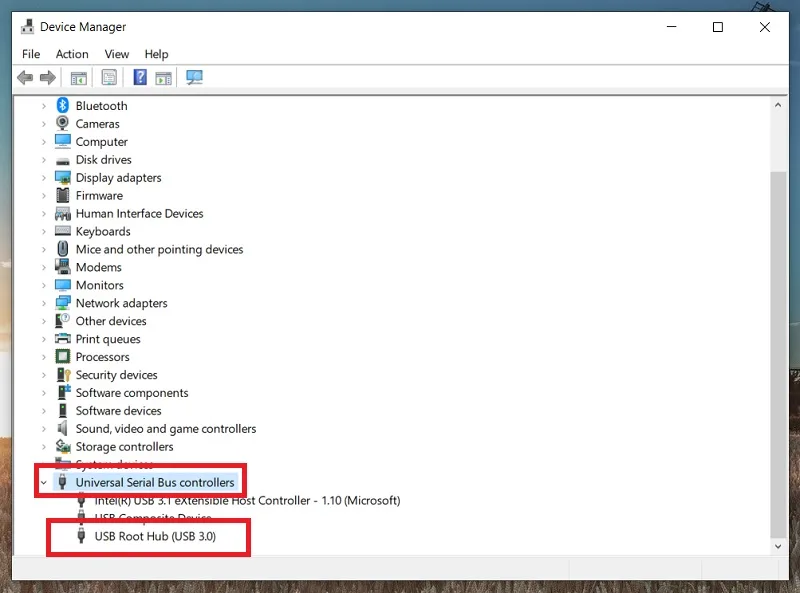Select the Universal Serial Bus controllers label

coord(155,483)
